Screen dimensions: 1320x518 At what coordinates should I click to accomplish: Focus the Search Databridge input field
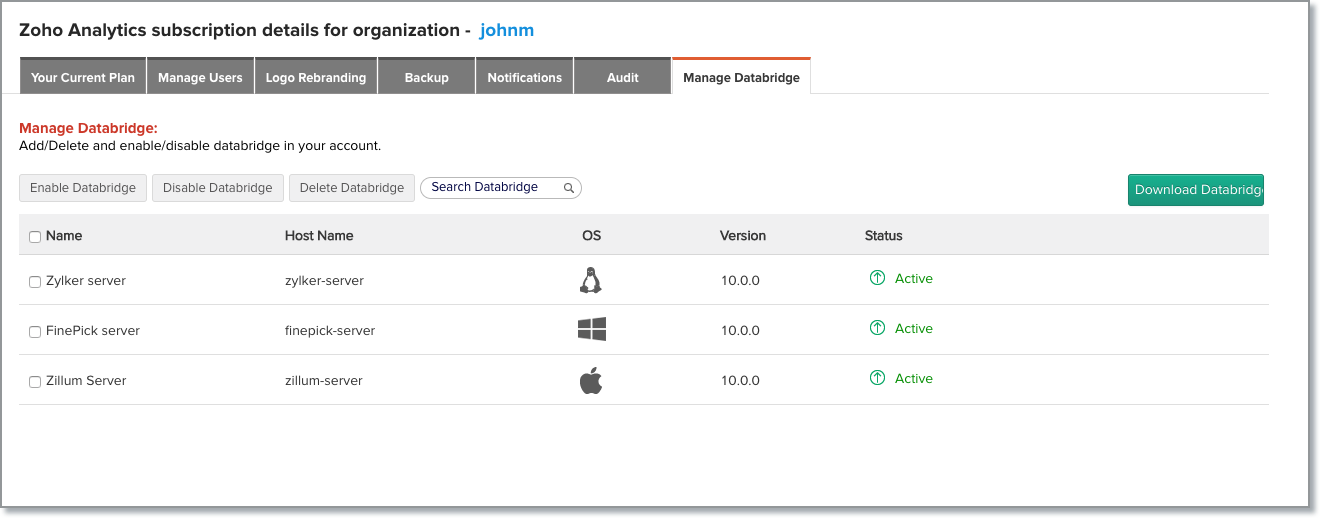pyautogui.click(x=490, y=188)
